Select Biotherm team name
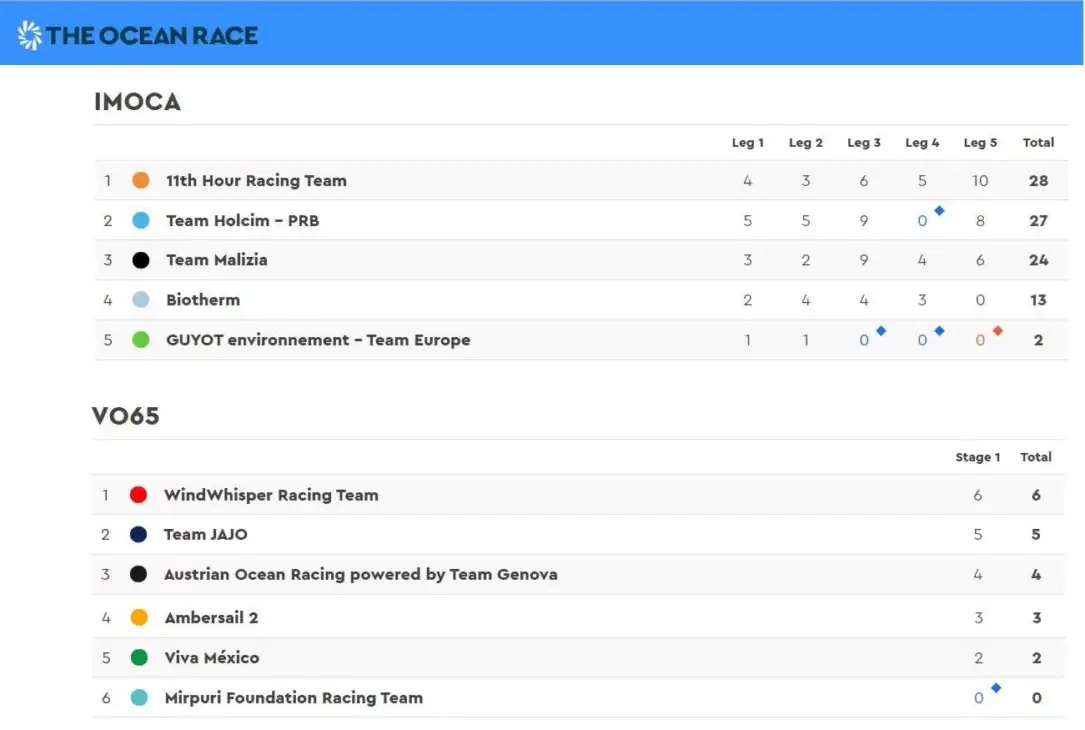 click(203, 300)
